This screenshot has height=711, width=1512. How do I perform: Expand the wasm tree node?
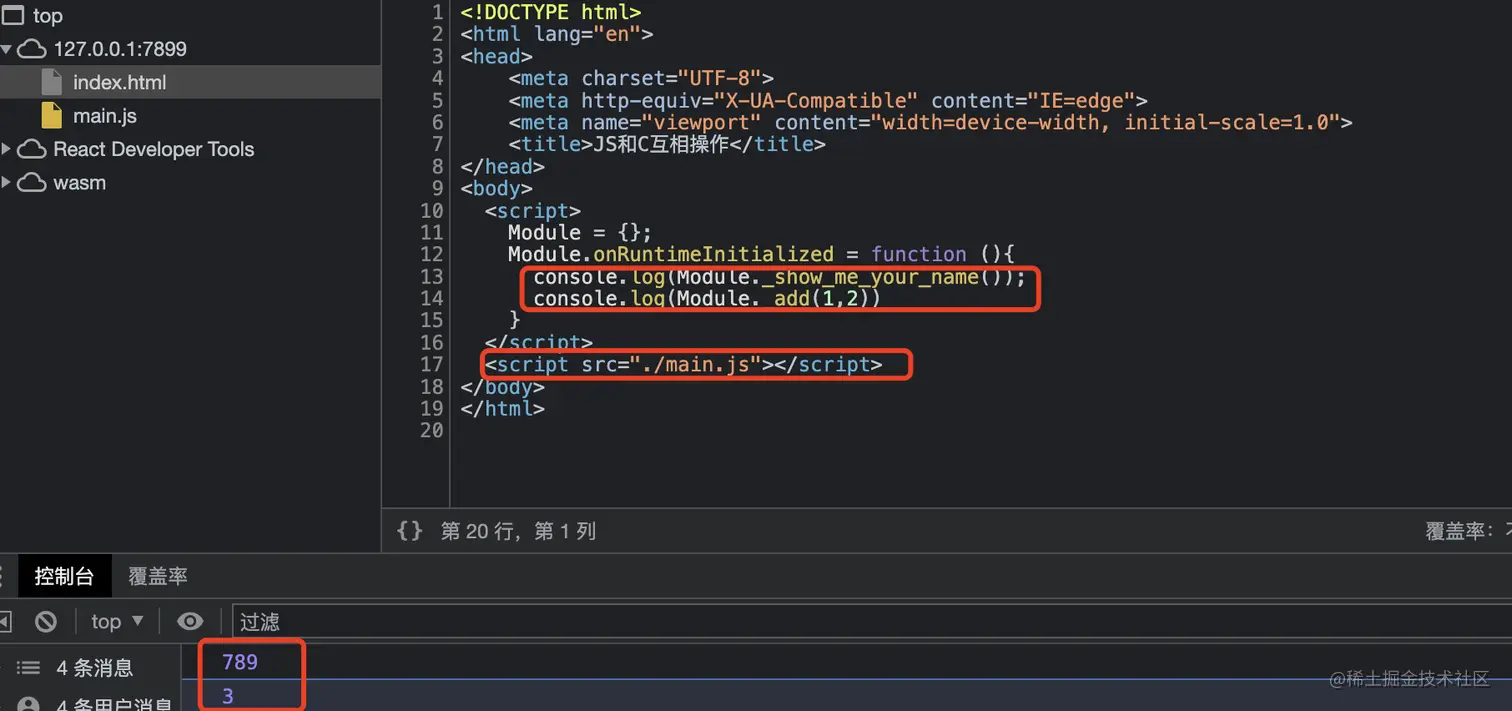pyautogui.click(x=6, y=183)
